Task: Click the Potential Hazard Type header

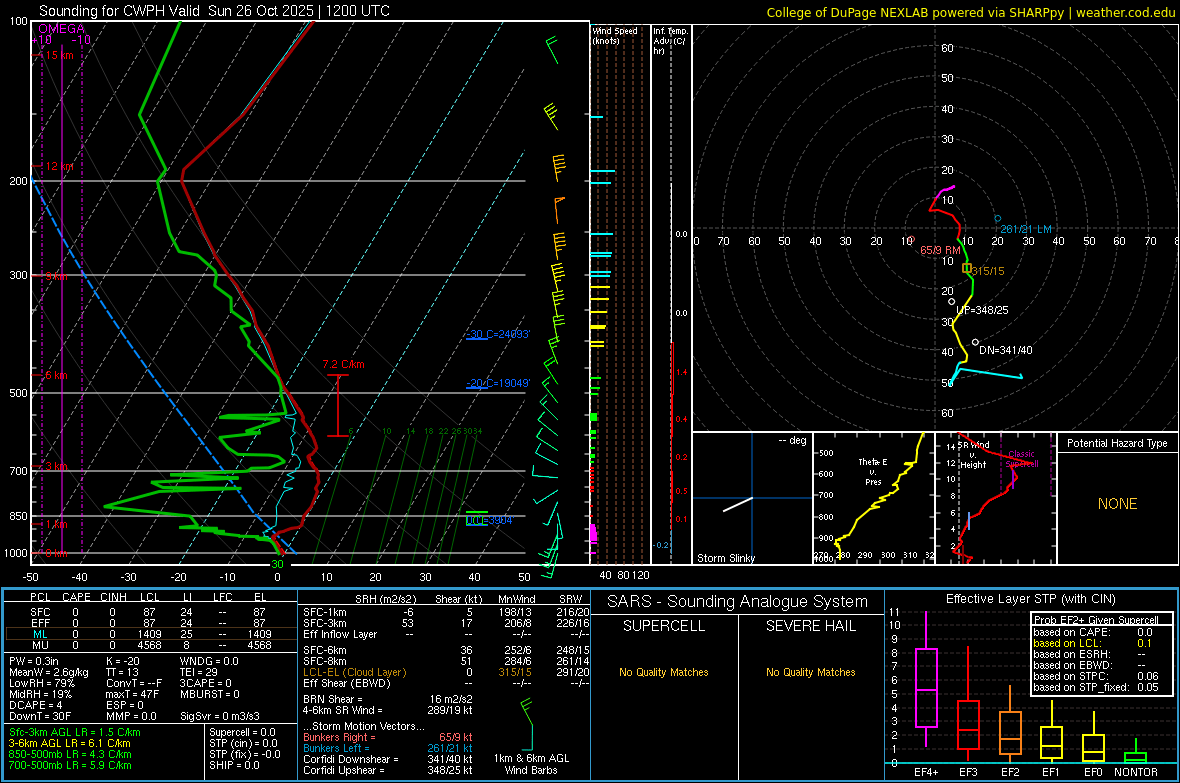Action: [1117, 443]
